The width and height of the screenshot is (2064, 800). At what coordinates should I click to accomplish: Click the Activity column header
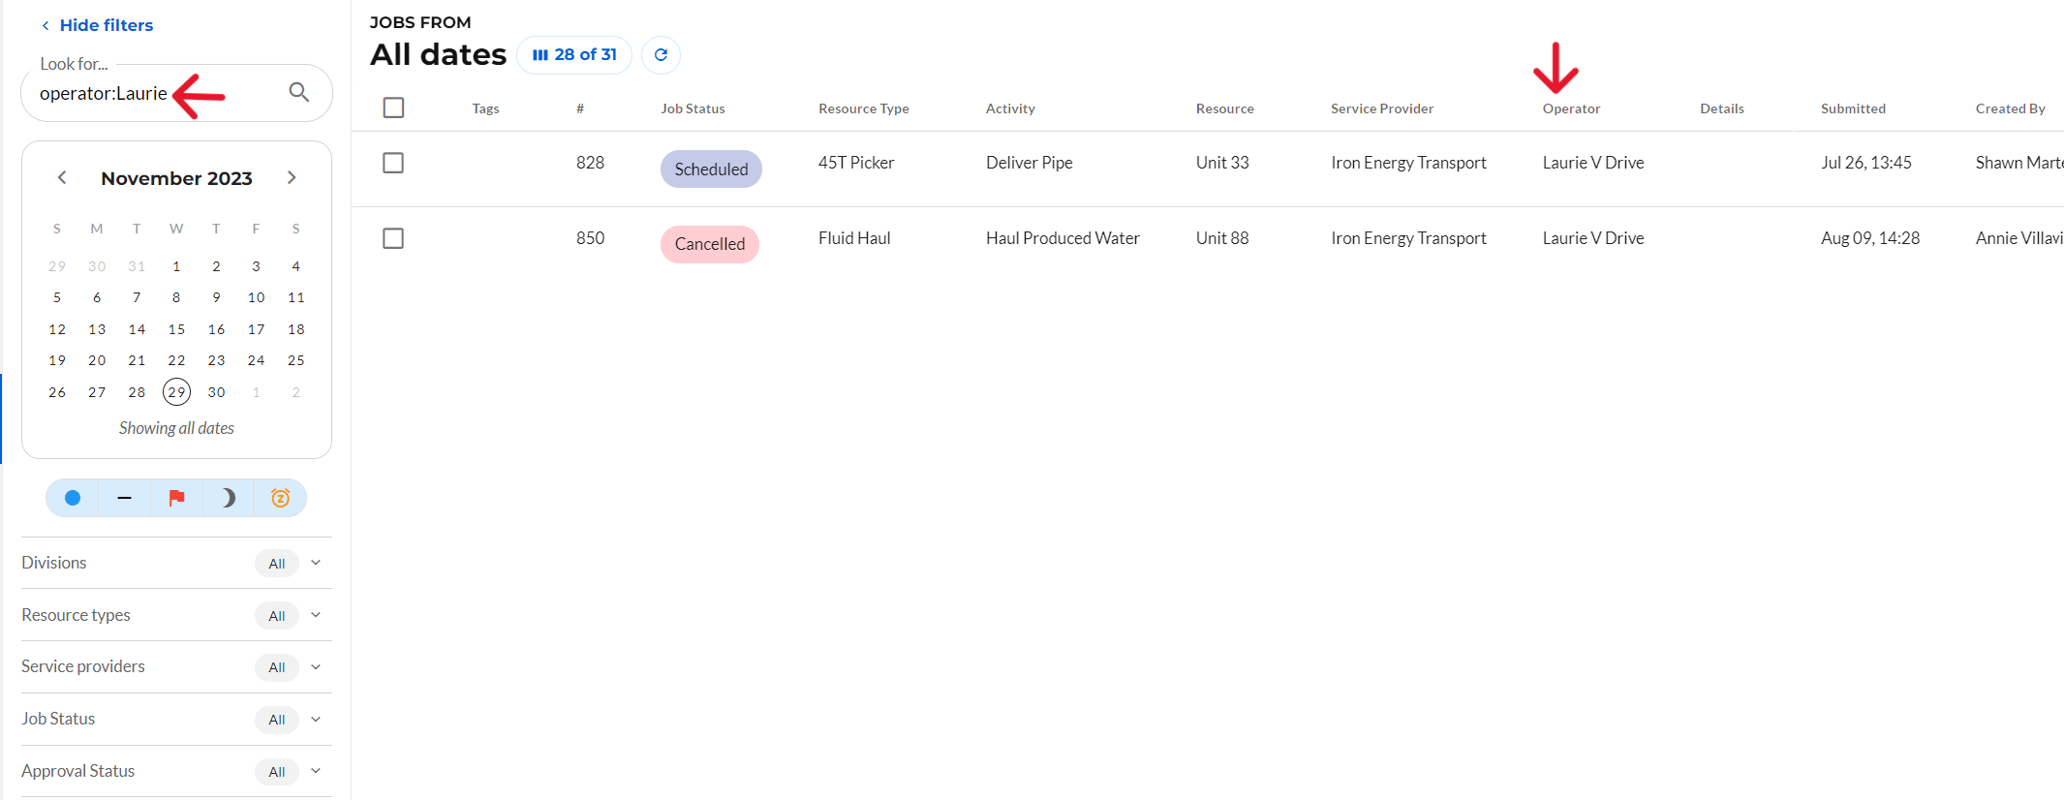pos(1010,109)
